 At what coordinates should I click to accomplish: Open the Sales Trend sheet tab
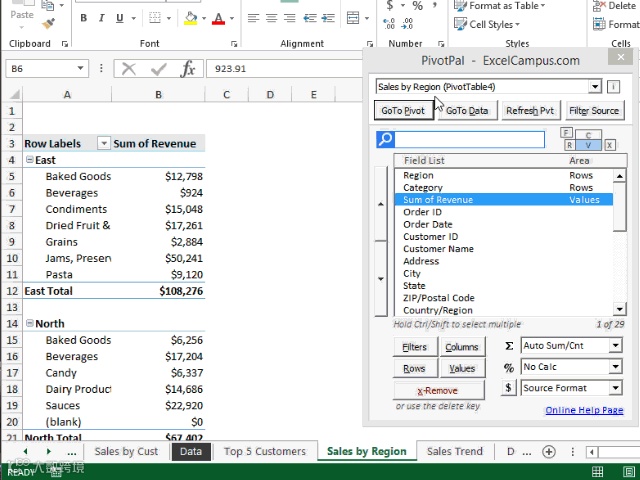(455, 451)
